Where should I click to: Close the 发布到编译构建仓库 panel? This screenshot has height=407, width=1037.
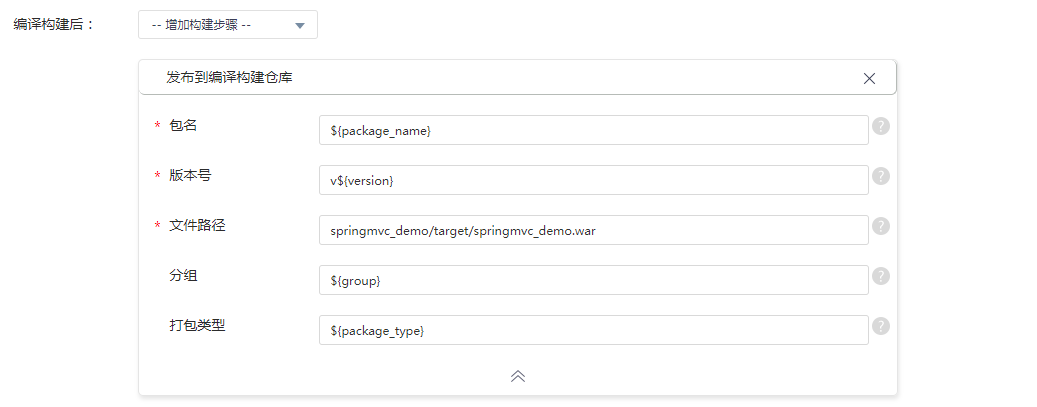point(869,78)
